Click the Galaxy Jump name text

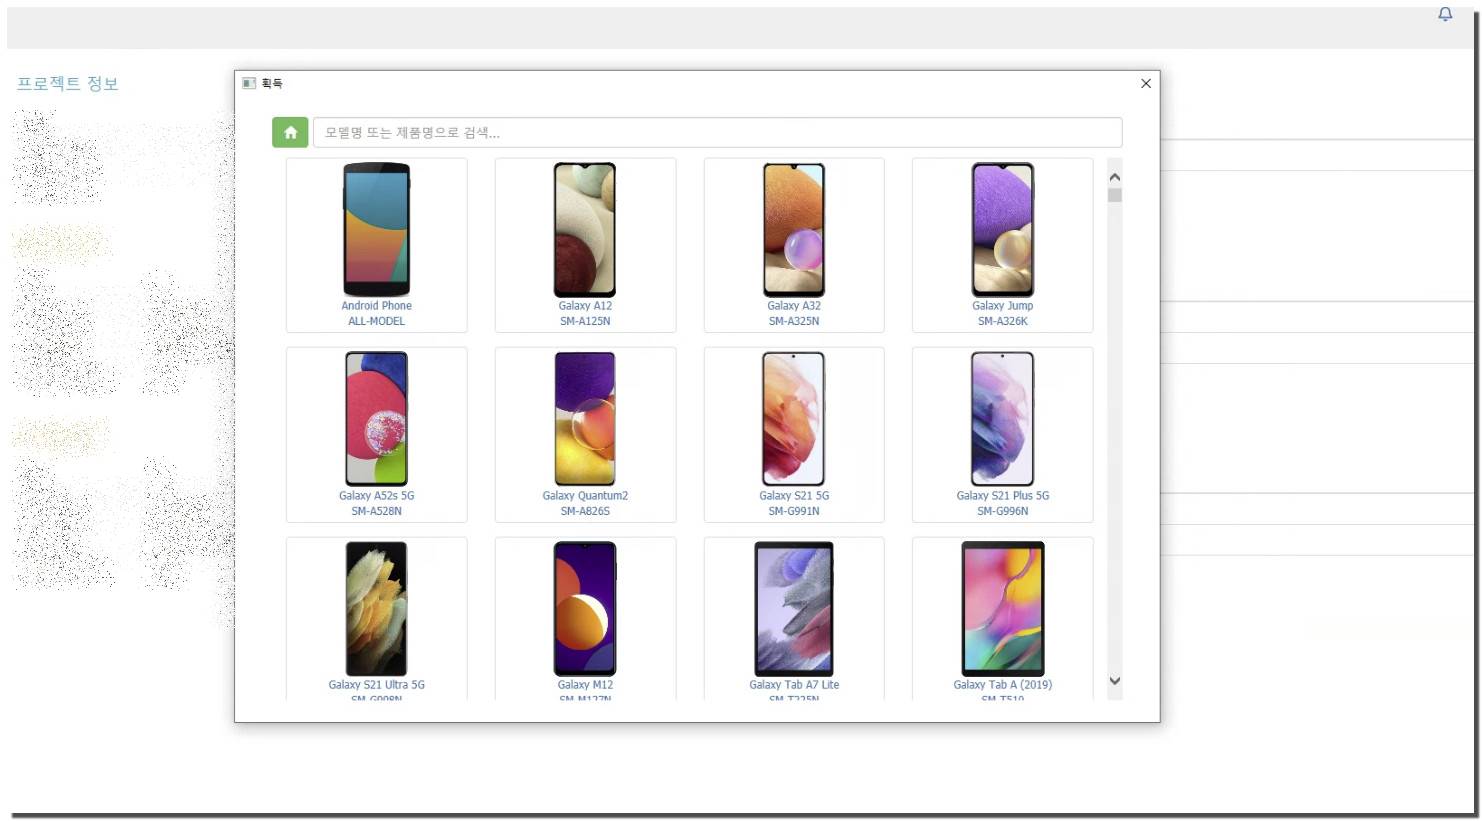click(1003, 306)
